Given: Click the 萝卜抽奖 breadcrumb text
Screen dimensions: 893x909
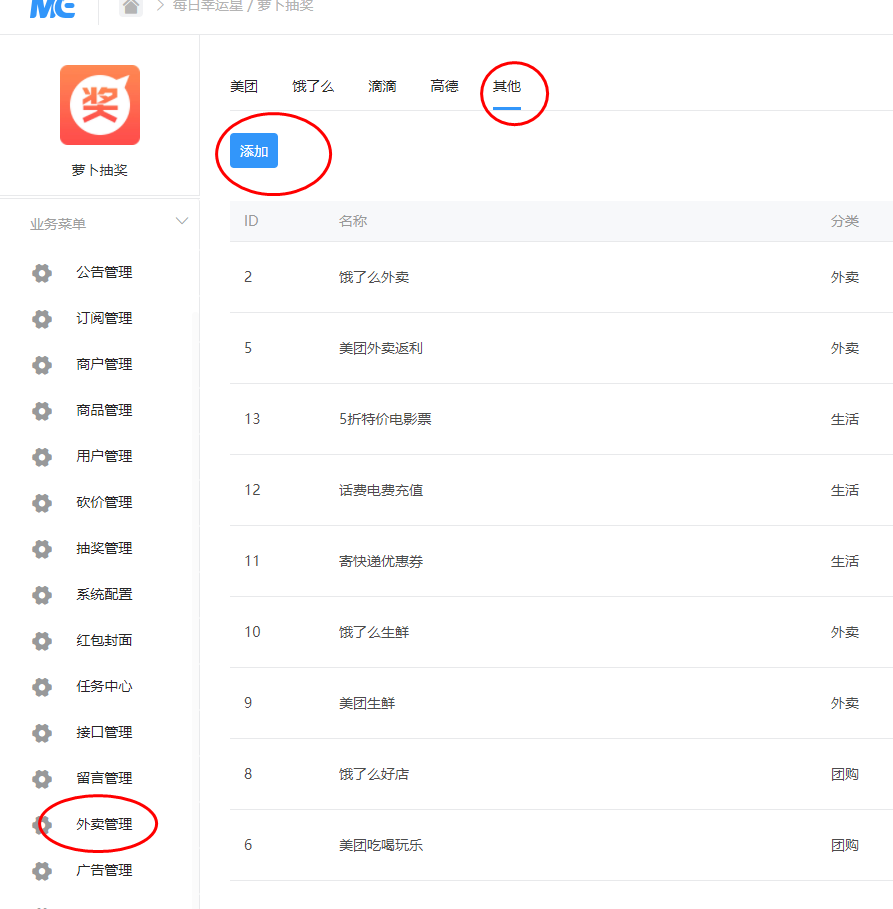Looking at the screenshot, I should coord(285,6).
